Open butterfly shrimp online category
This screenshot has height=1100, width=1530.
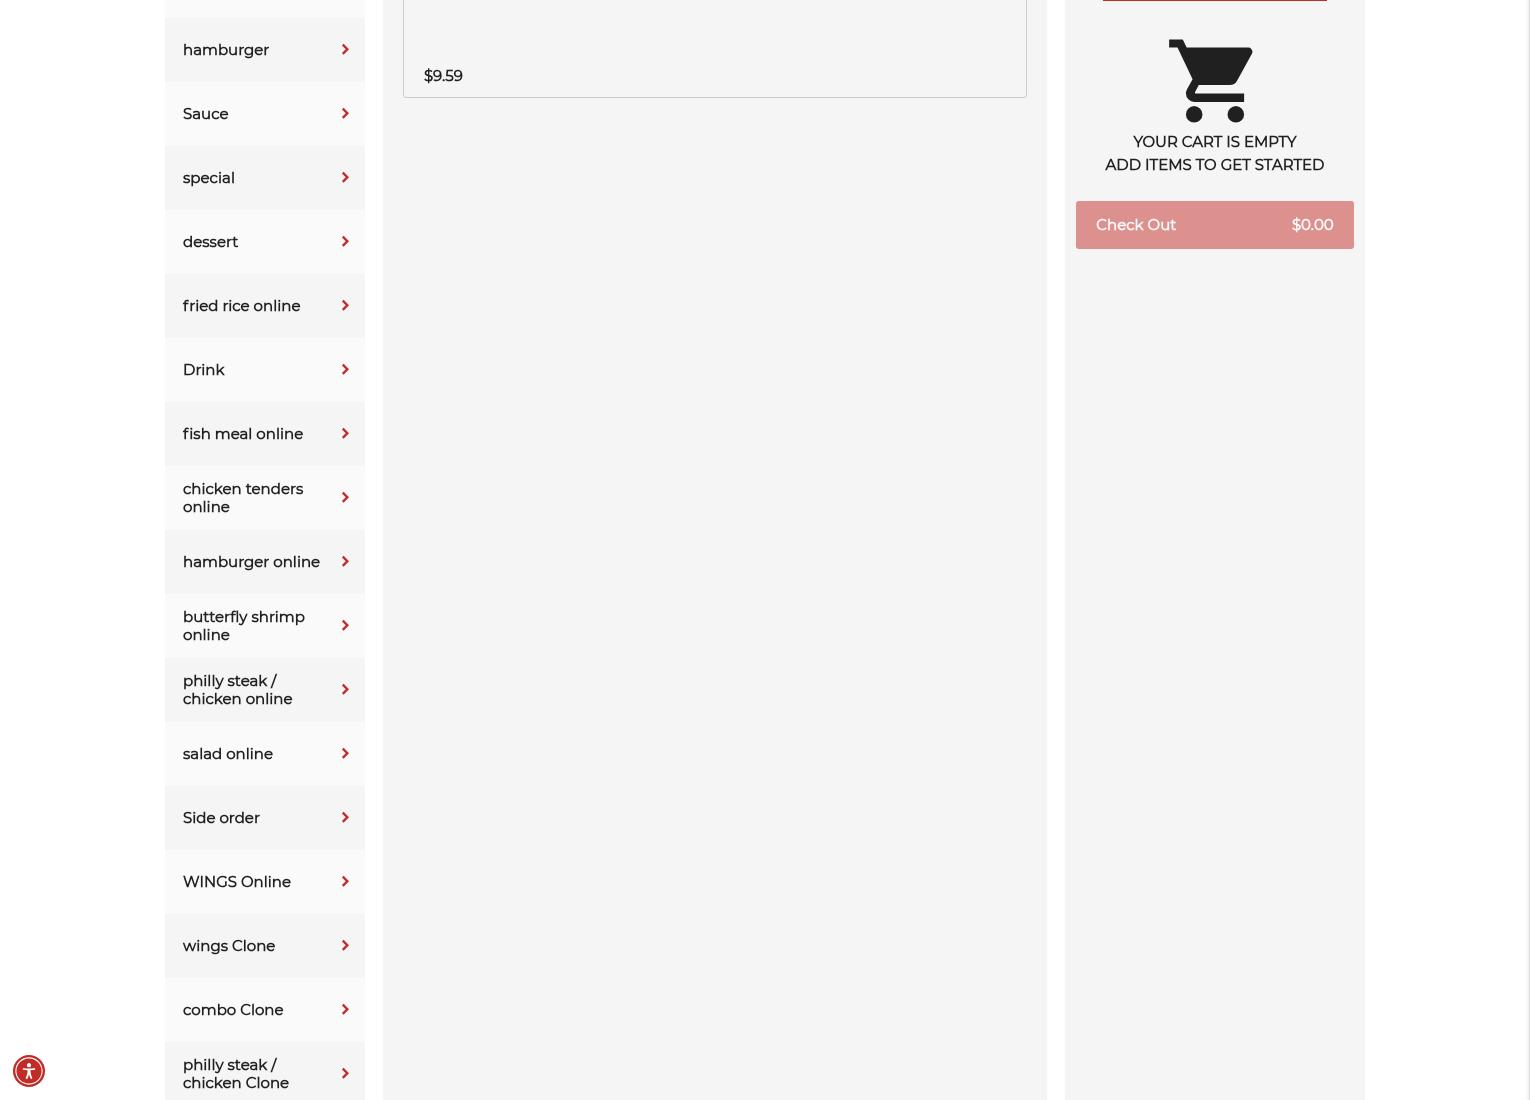265,626
